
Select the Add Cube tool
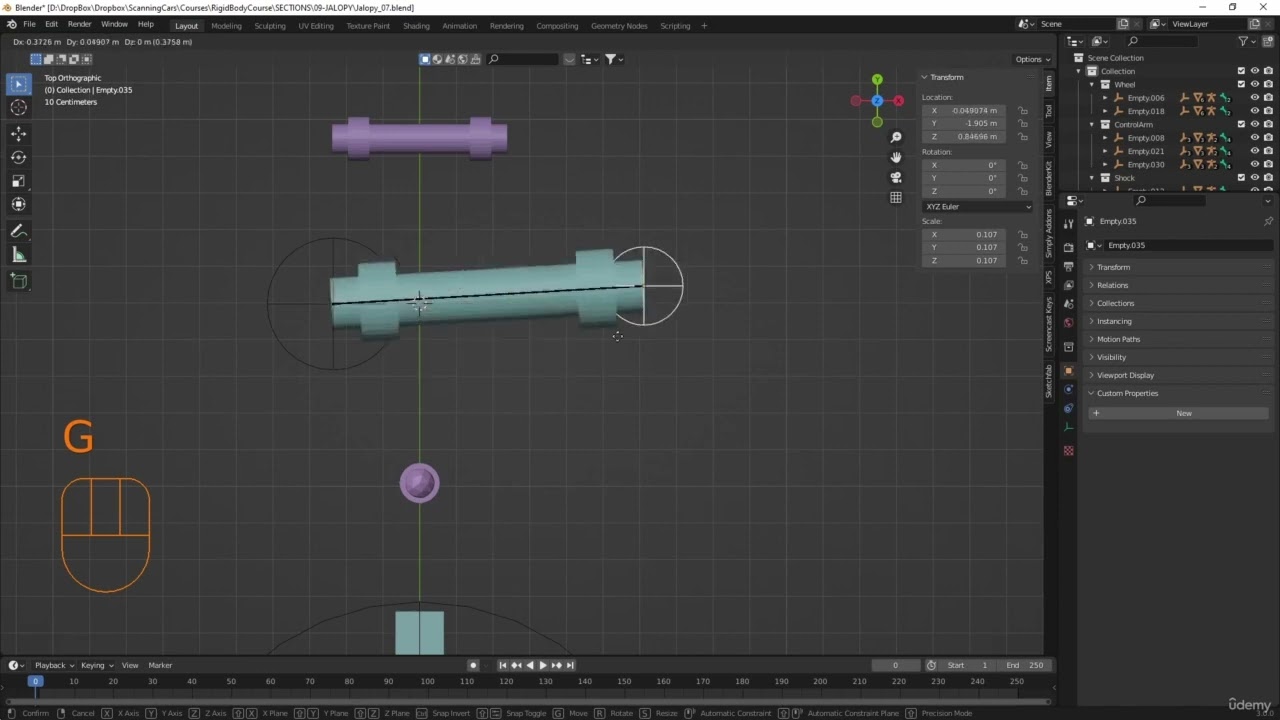click(x=18, y=281)
